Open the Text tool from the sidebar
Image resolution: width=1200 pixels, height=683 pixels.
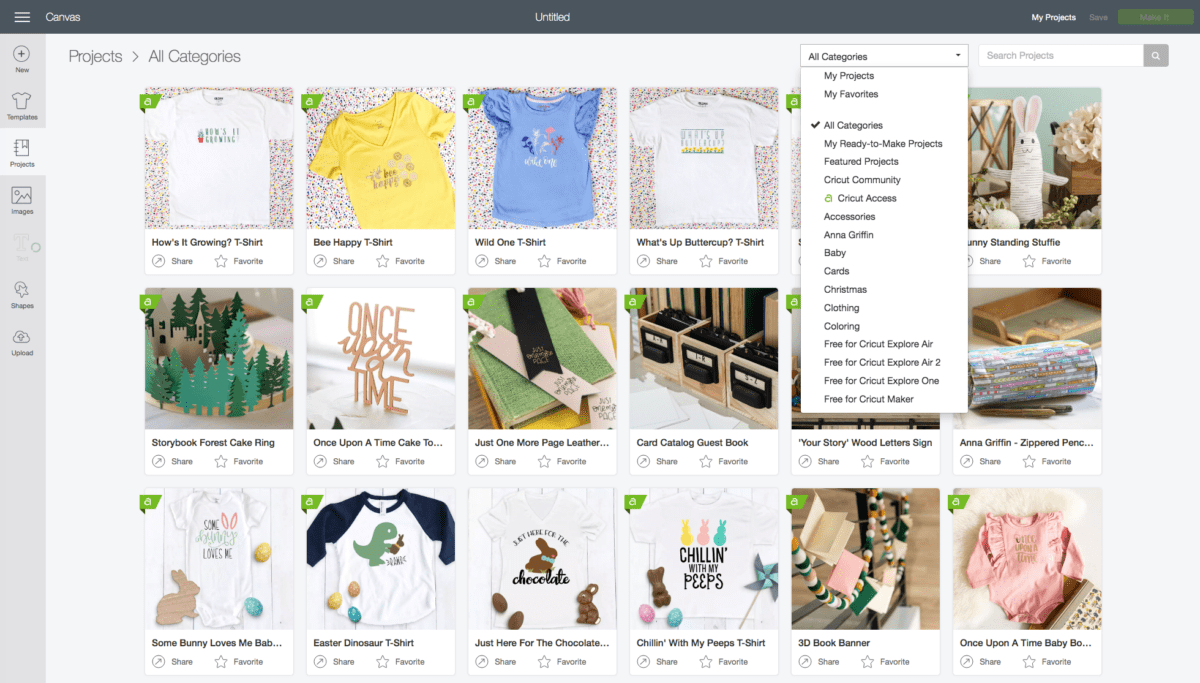(x=21, y=245)
